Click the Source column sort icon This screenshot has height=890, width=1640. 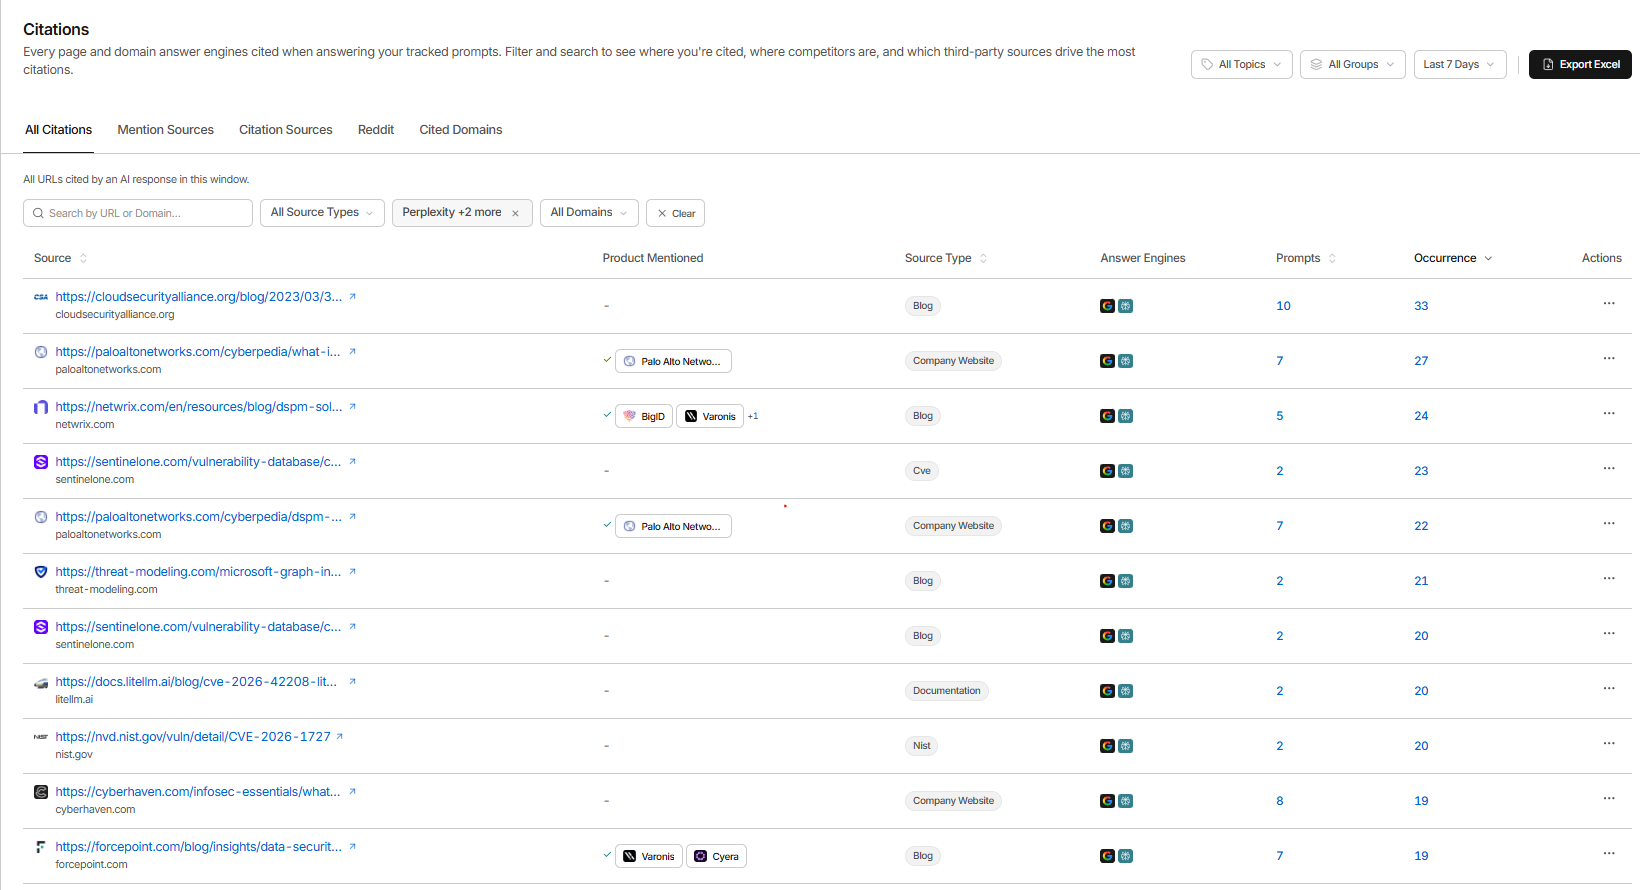83,258
